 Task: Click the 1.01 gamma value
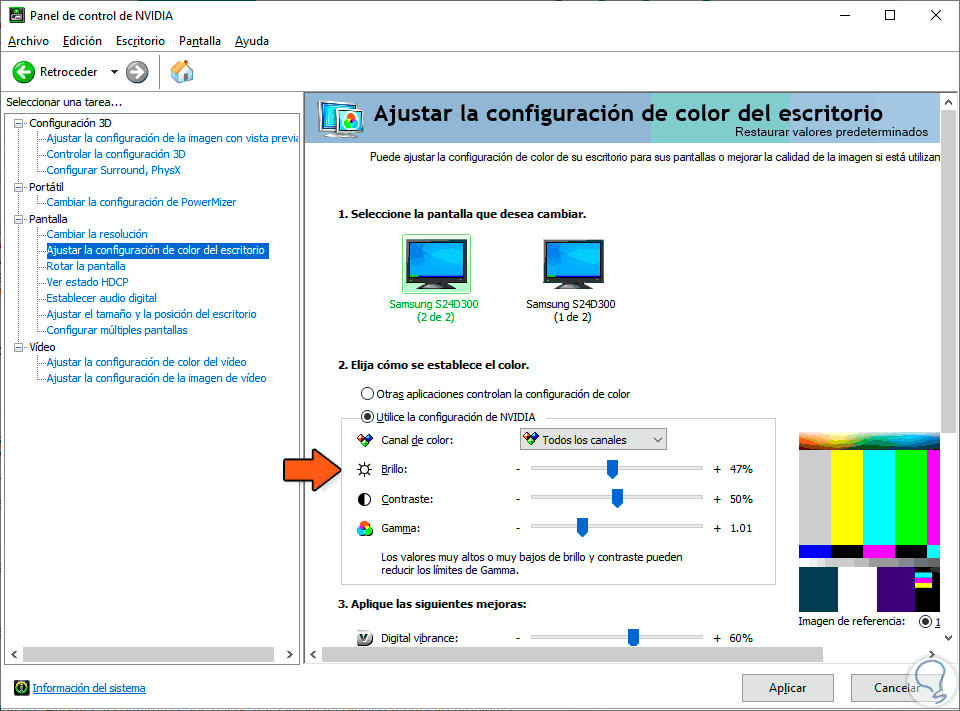pos(741,529)
